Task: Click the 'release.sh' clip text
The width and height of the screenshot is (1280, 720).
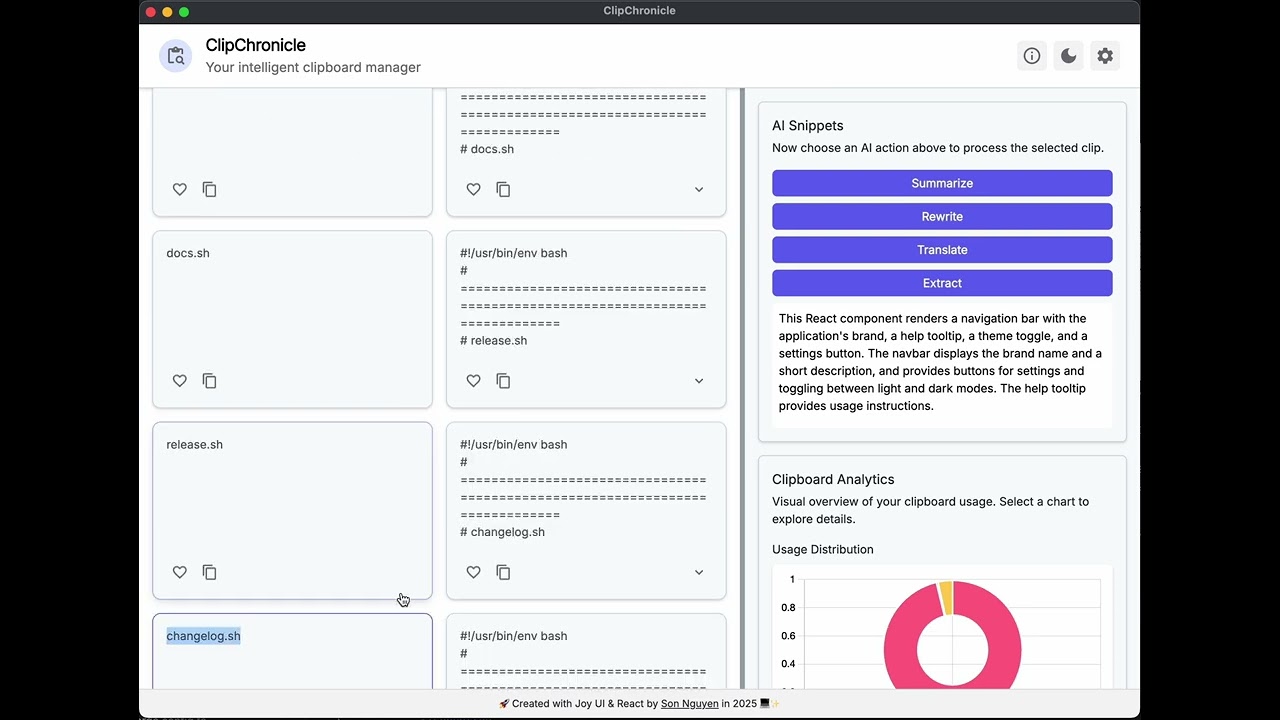Action: tap(194, 445)
